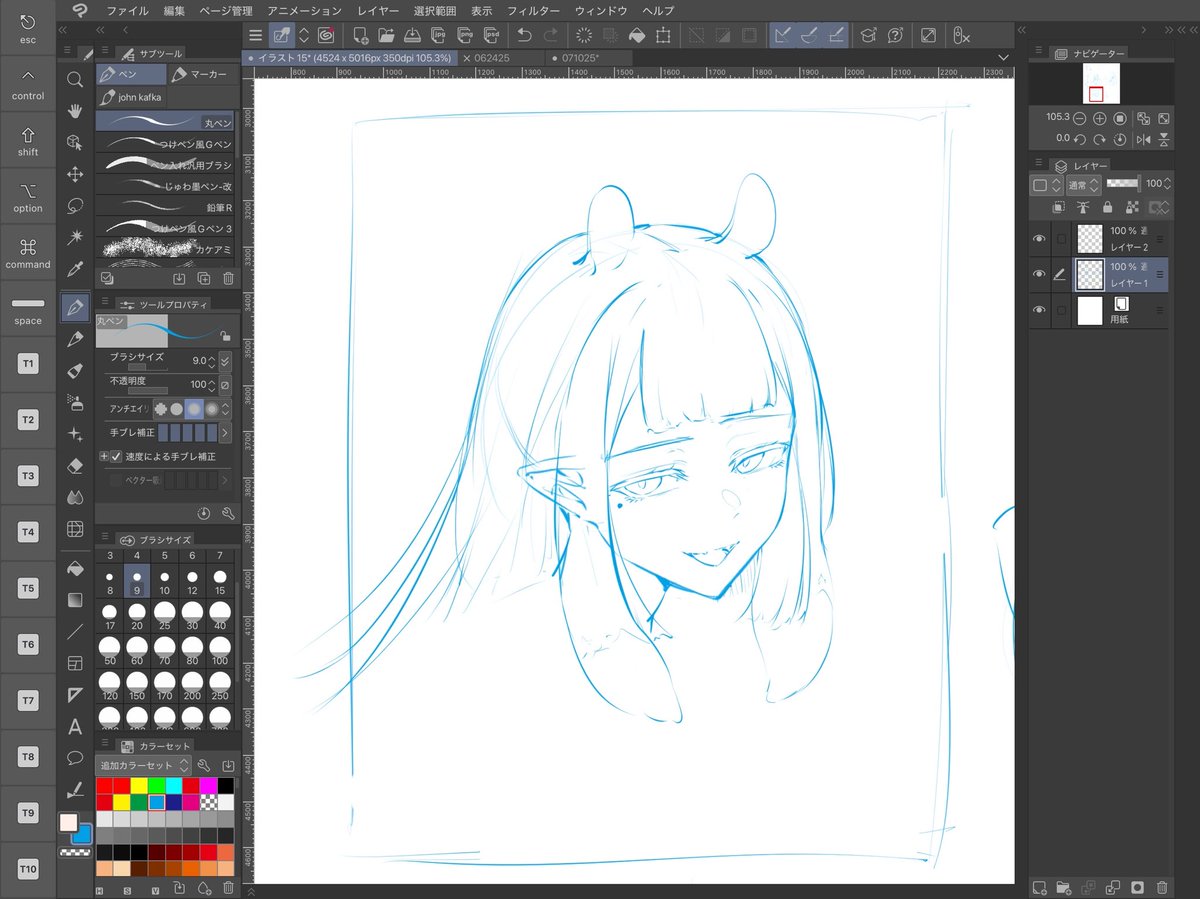Click the tool switch arrows beside pen icon

(303, 35)
